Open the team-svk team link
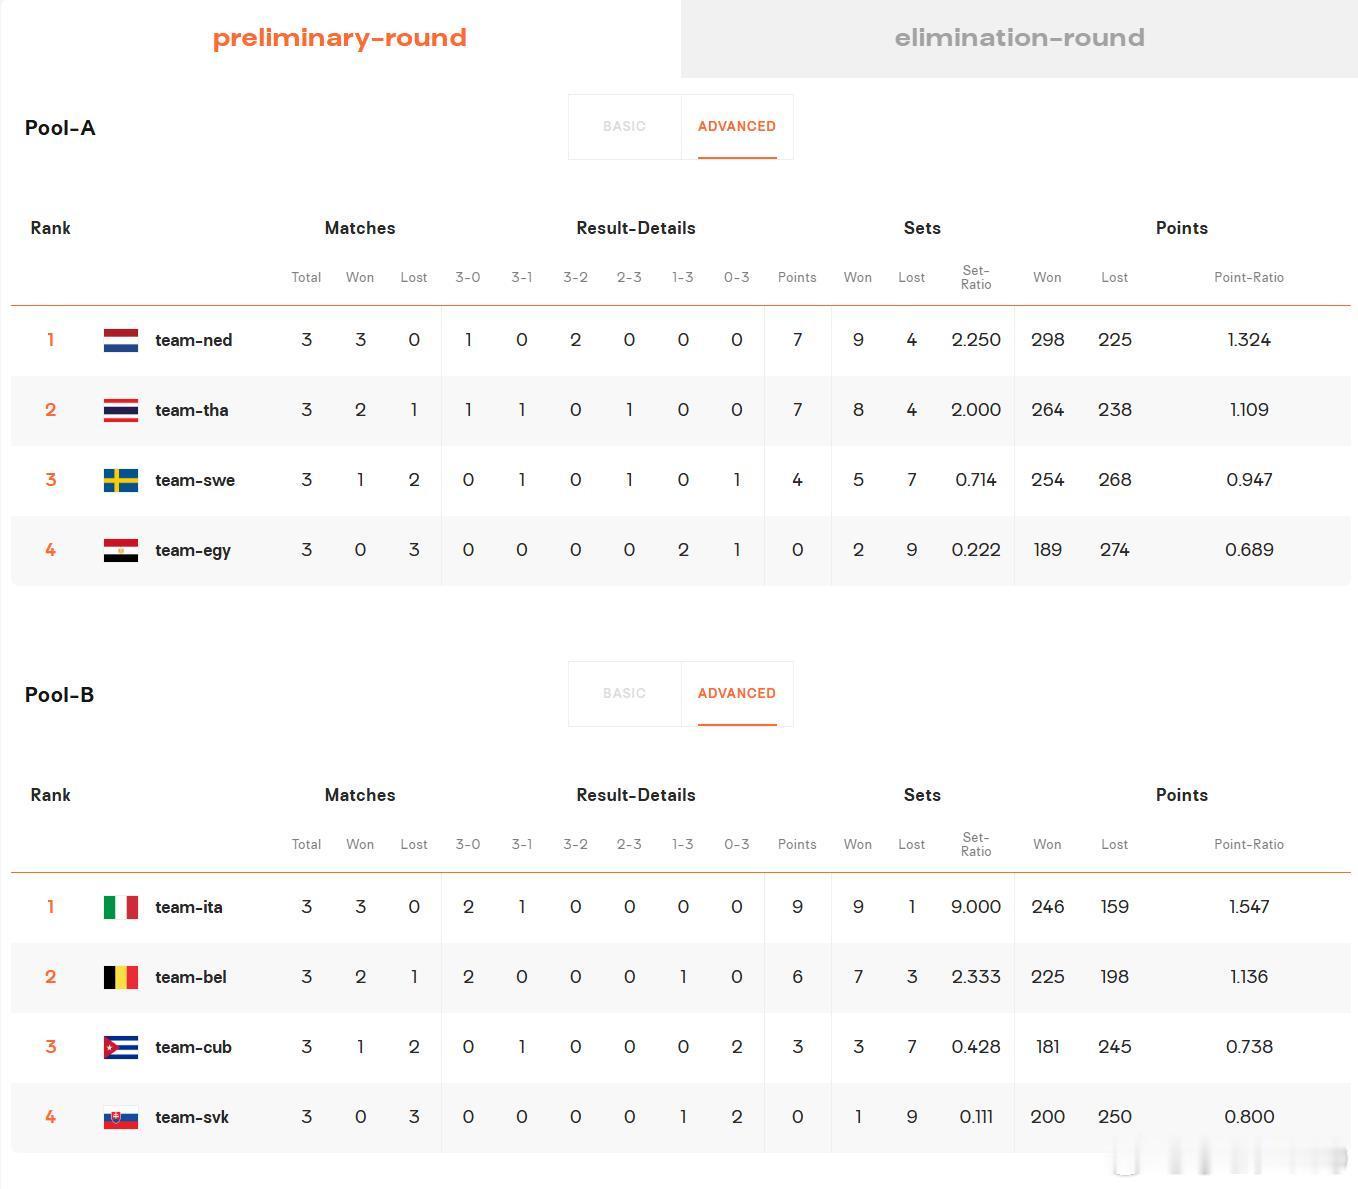The height and width of the screenshot is (1189, 1358). (x=192, y=1117)
